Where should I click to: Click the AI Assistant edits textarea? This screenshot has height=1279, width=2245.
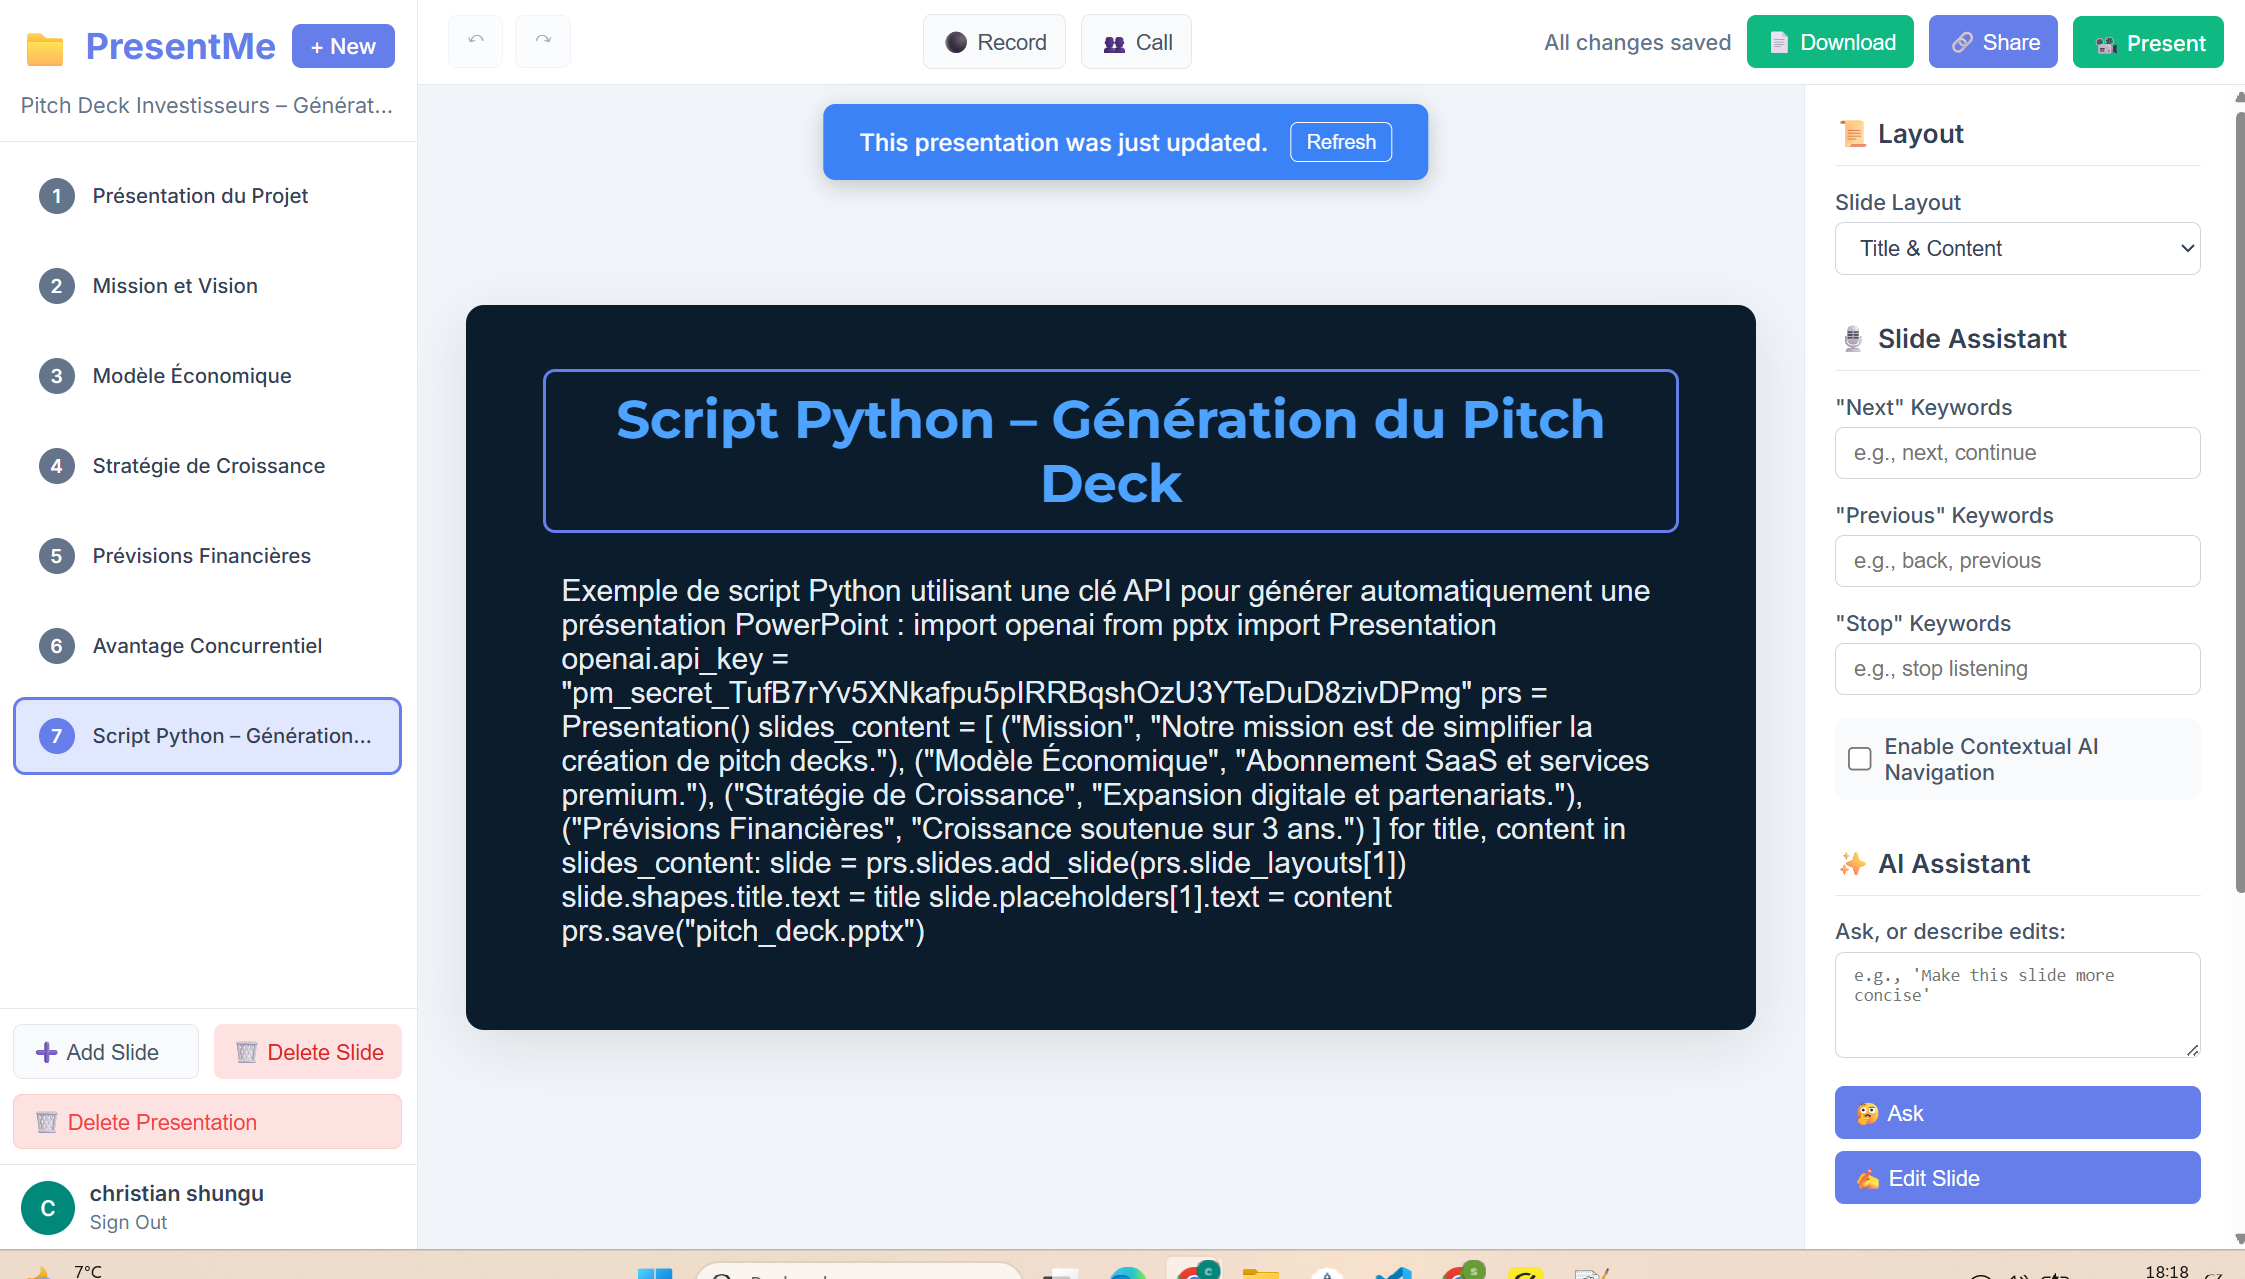click(2016, 1004)
